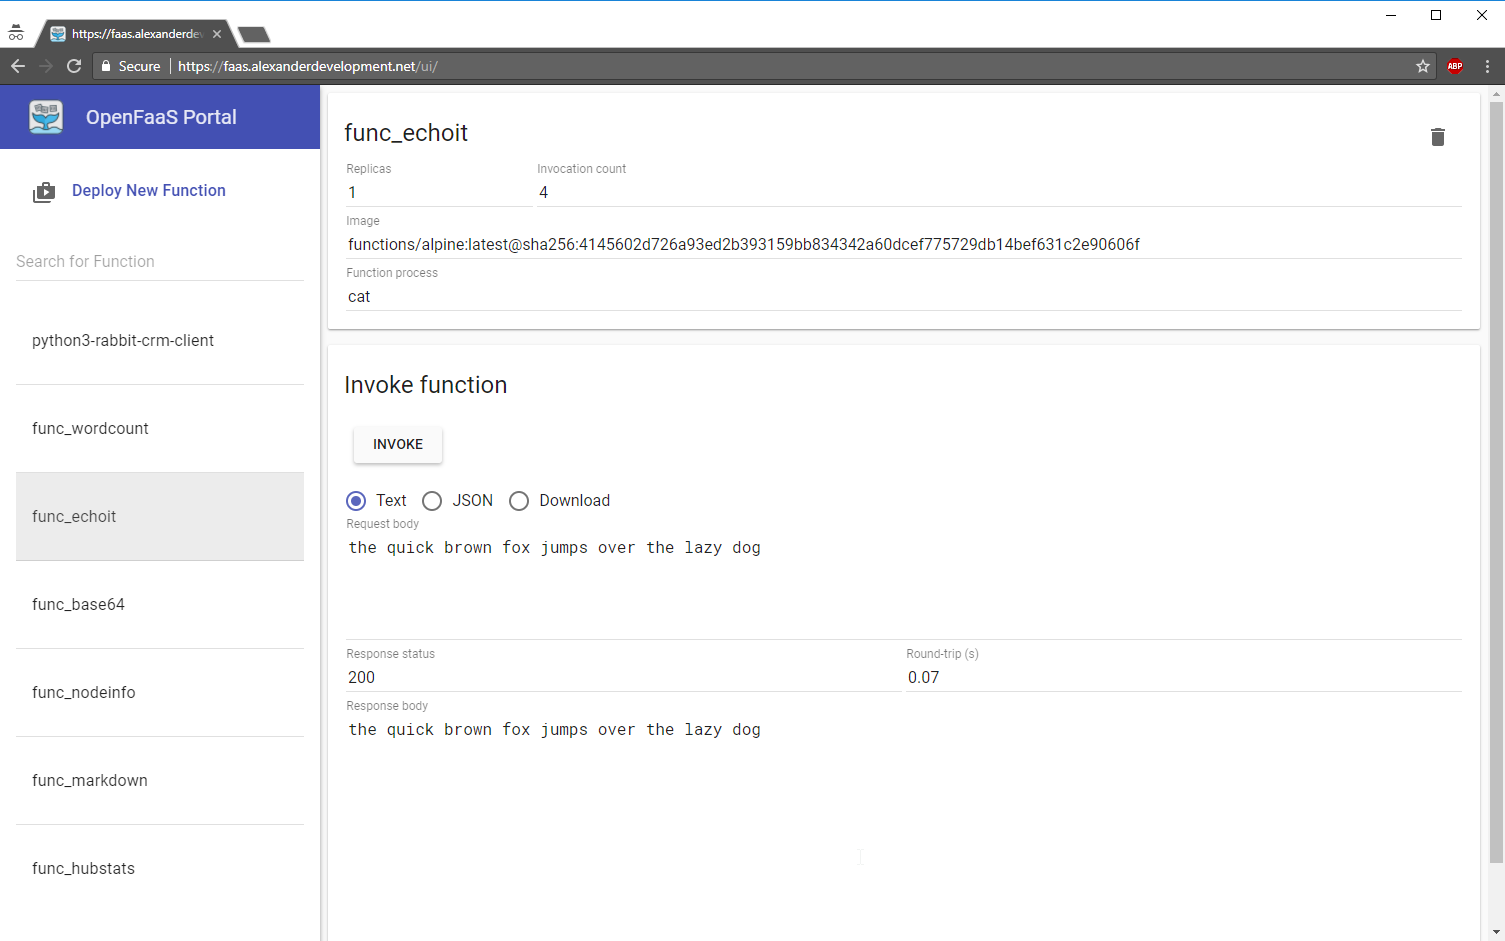Open the Chrome three-dot menu
Image resolution: width=1505 pixels, height=941 pixels.
pyautogui.click(x=1487, y=66)
